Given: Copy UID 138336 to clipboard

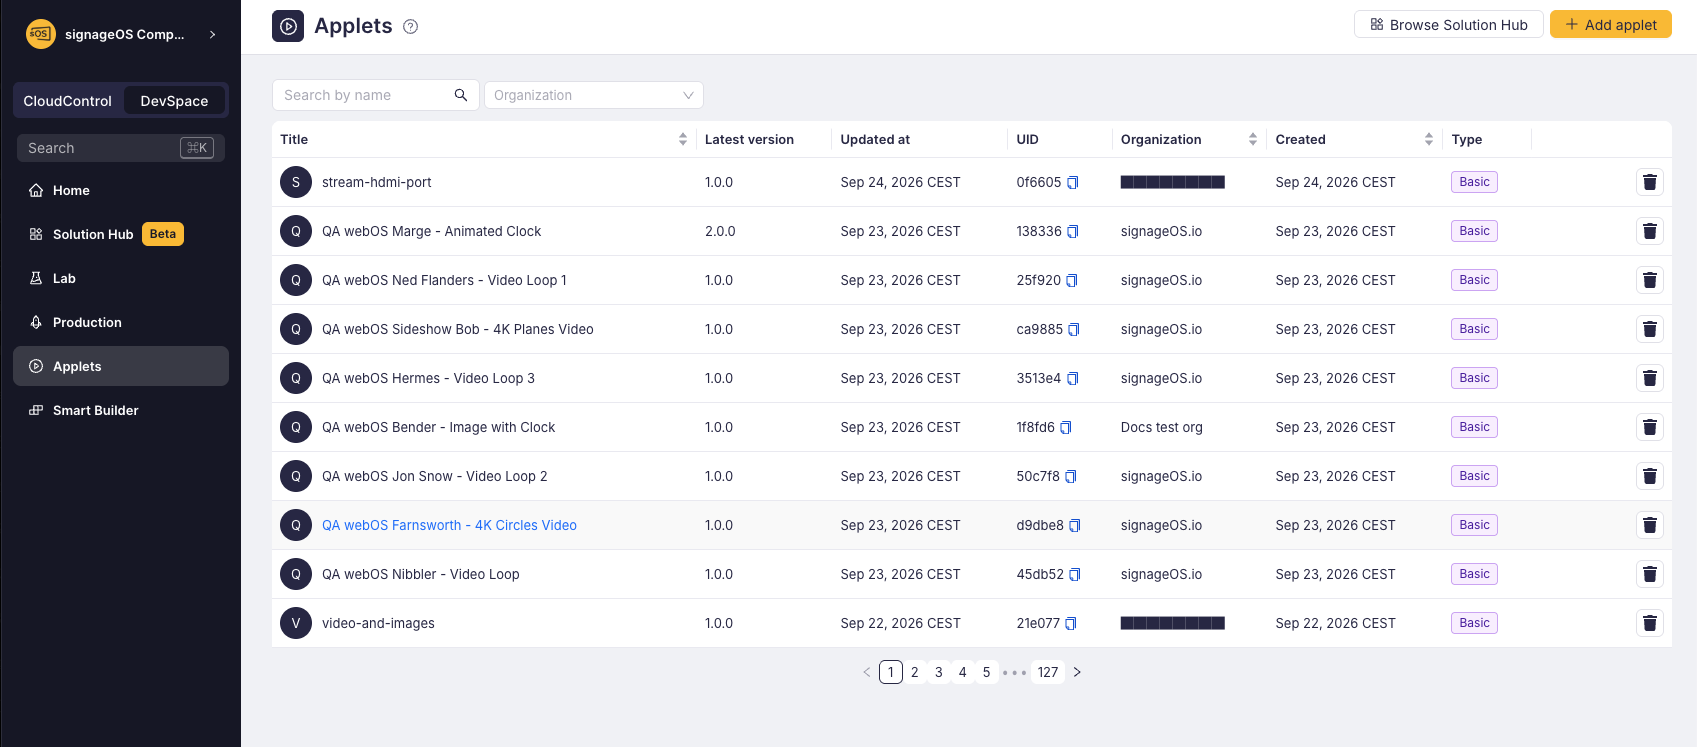Looking at the screenshot, I should pyautogui.click(x=1073, y=232).
